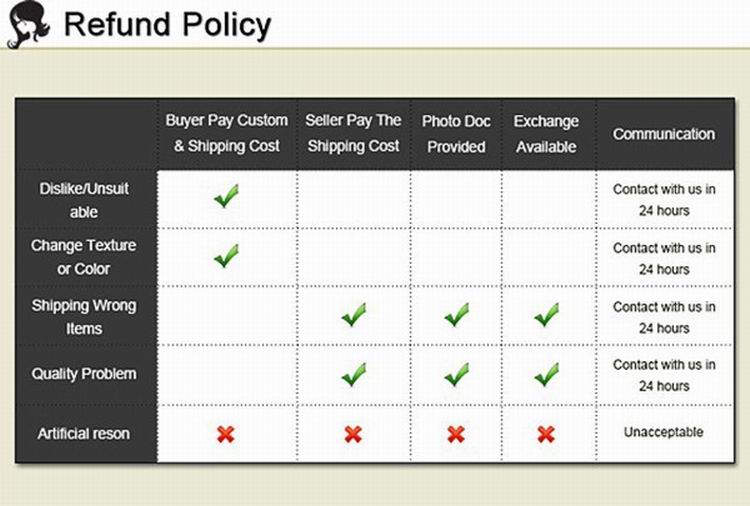The image size is (750, 506).
Task: Select the Buyer Pay Custom header cell
Action: click(x=227, y=133)
